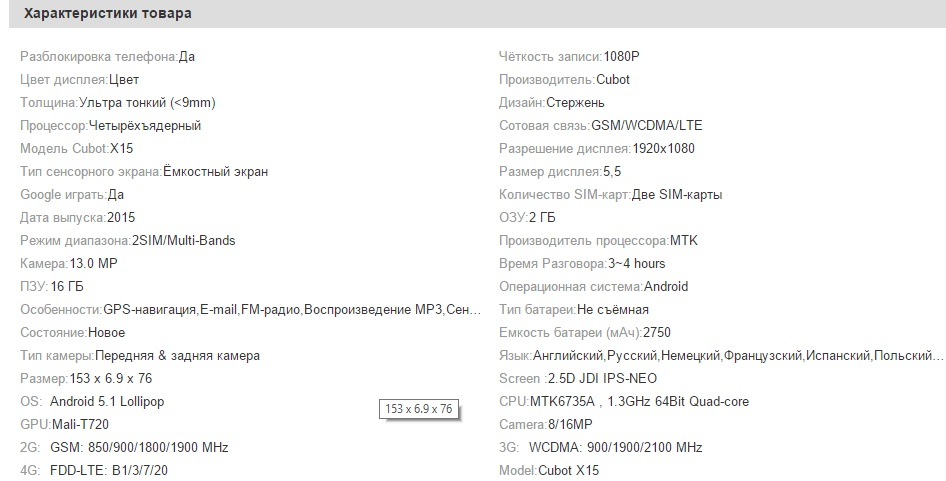Click the 'Характеристики товара' heading

[x=108, y=13]
